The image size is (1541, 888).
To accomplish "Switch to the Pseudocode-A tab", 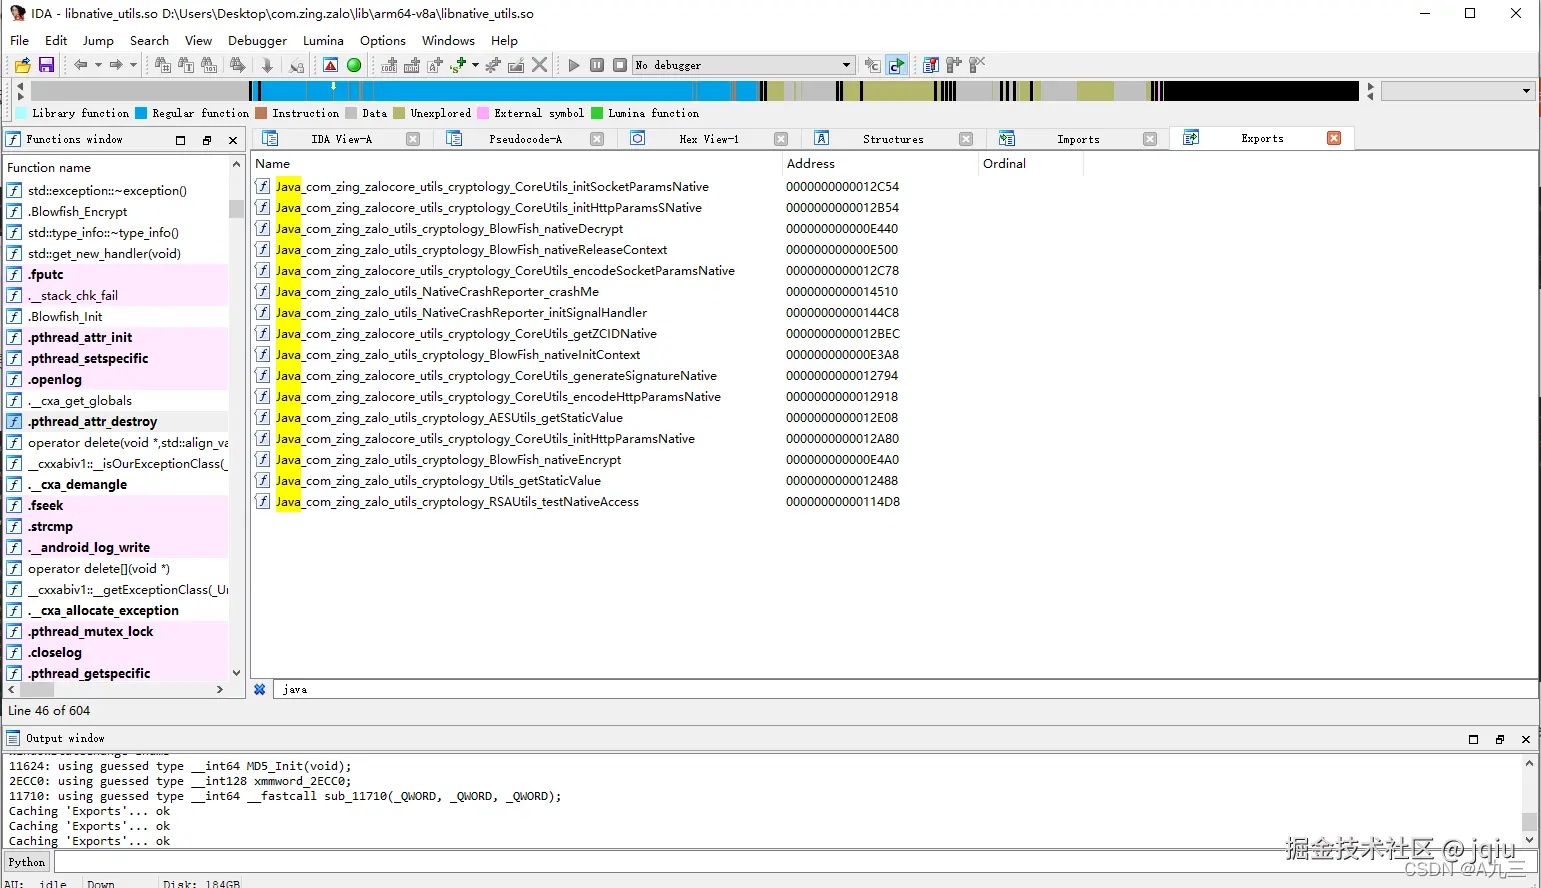I will [525, 139].
